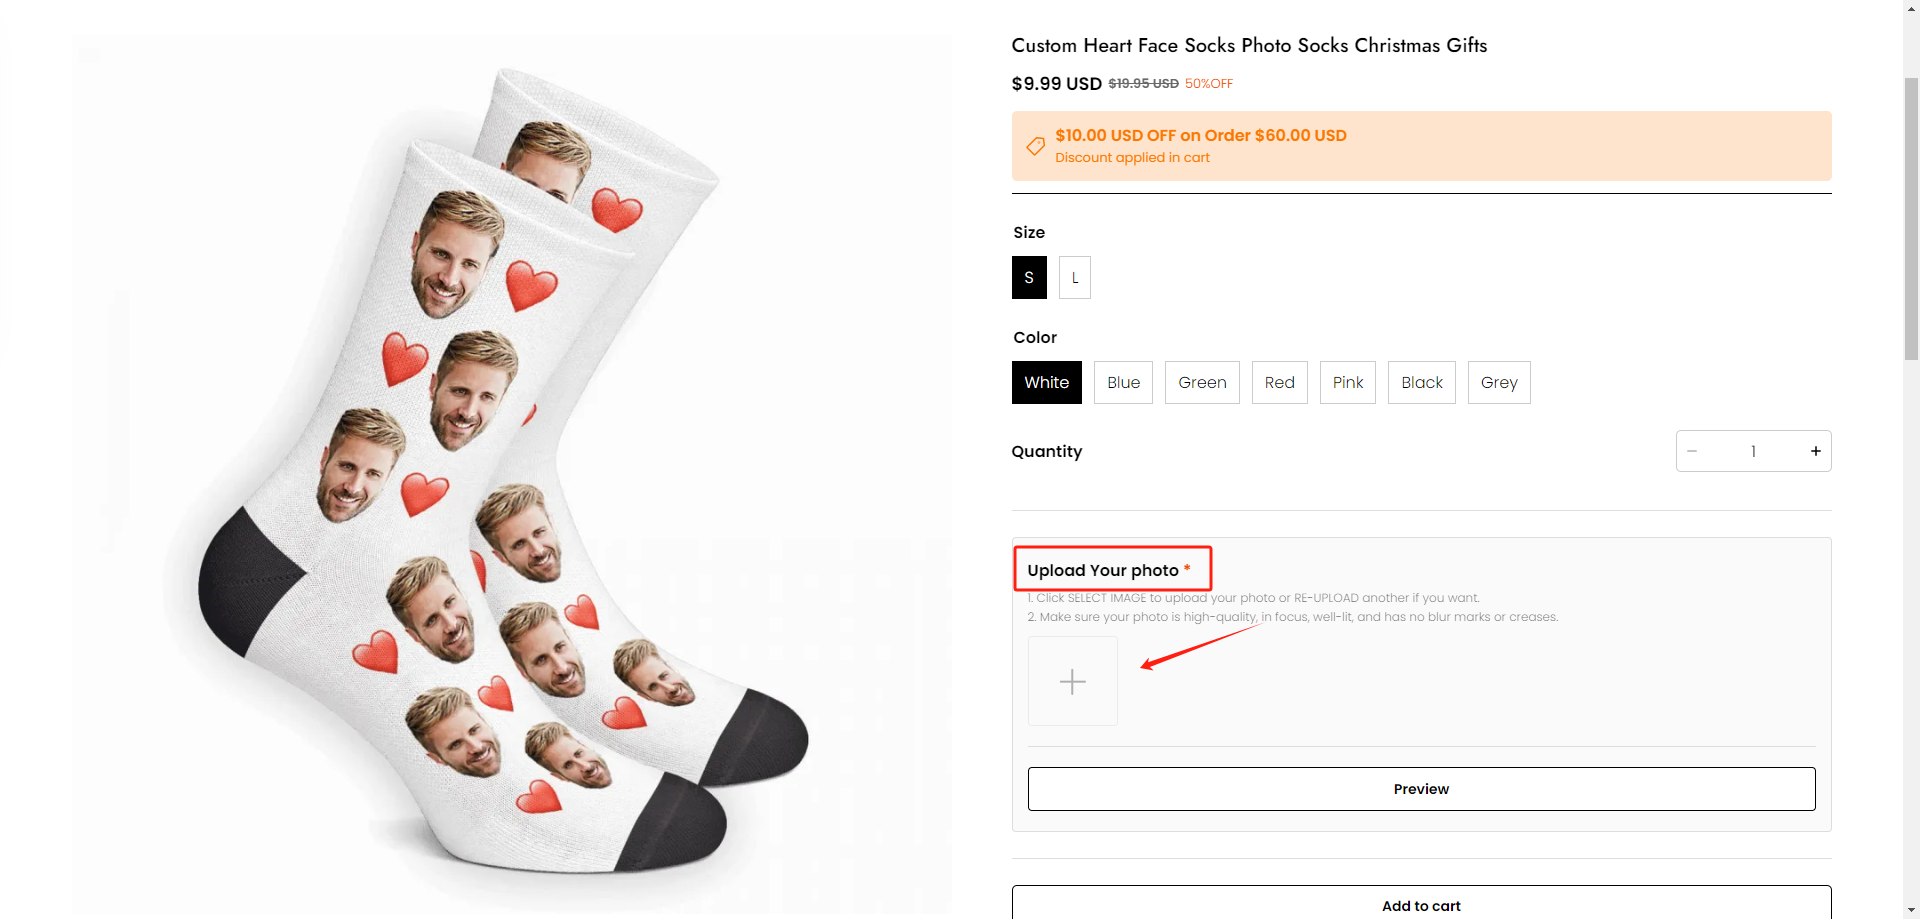Click the page scrollbar down arrow
1920x919 pixels.
[x=1911, y=910]
